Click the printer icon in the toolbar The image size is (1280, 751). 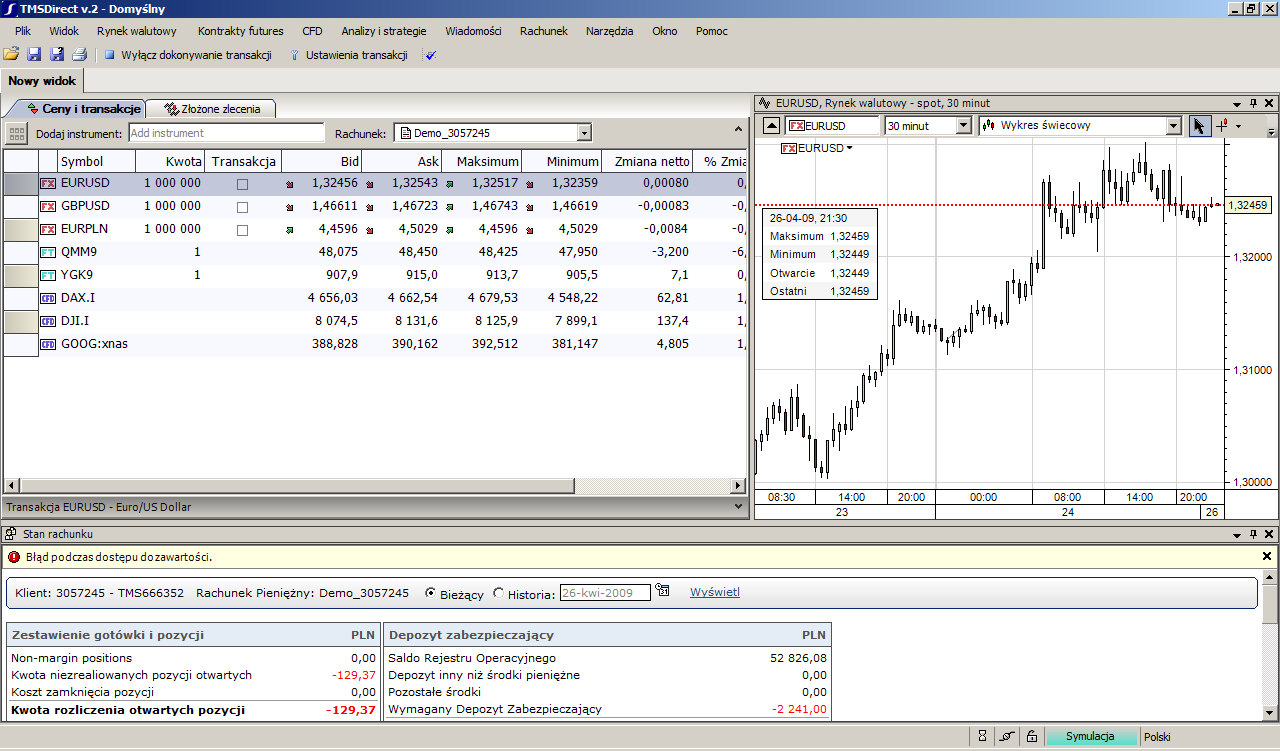click(80, 55)
